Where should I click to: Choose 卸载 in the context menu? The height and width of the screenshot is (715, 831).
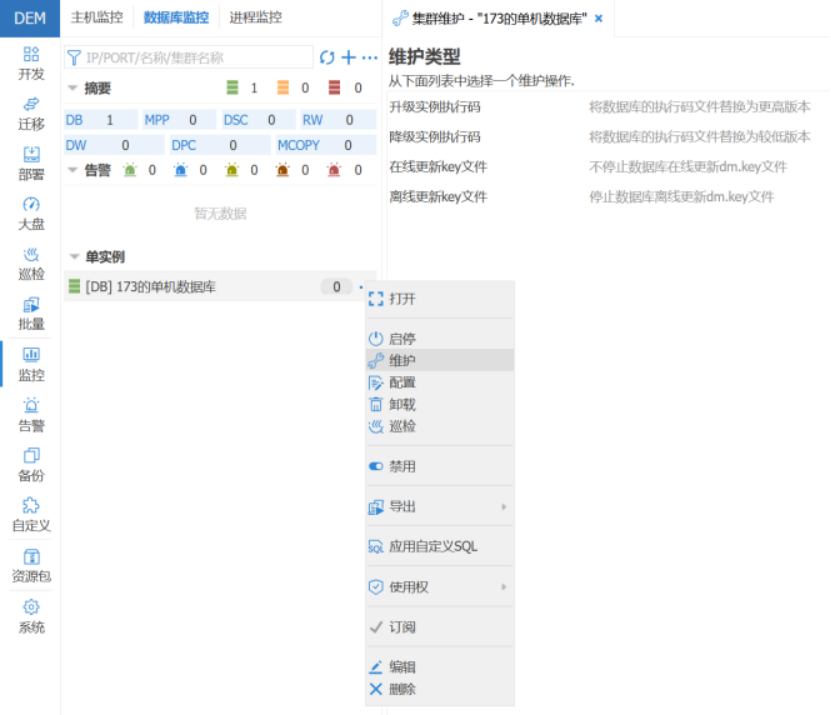[x=440, y=404]
